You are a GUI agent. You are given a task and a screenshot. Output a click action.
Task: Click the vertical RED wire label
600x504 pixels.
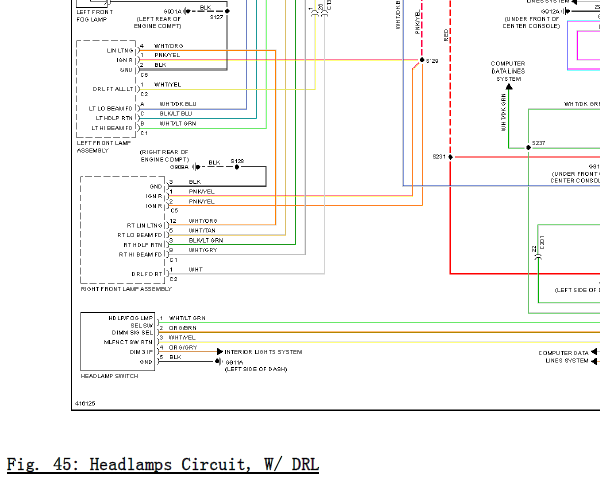(x=446, y=35)
